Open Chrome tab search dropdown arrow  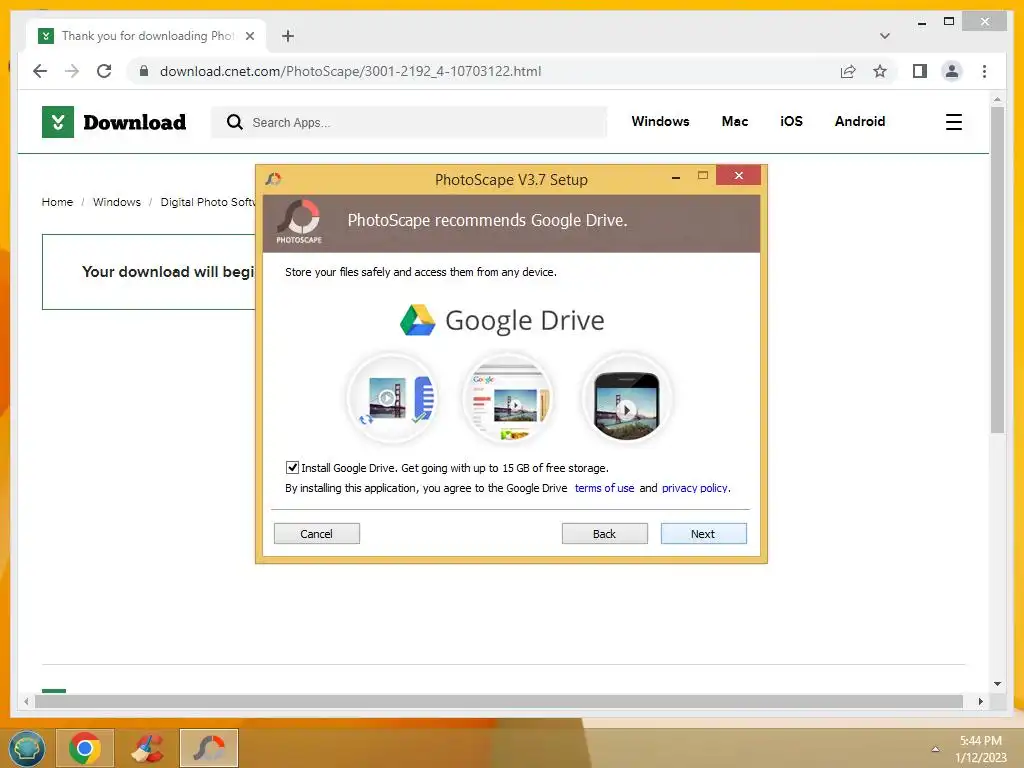(x=885, y=36)
